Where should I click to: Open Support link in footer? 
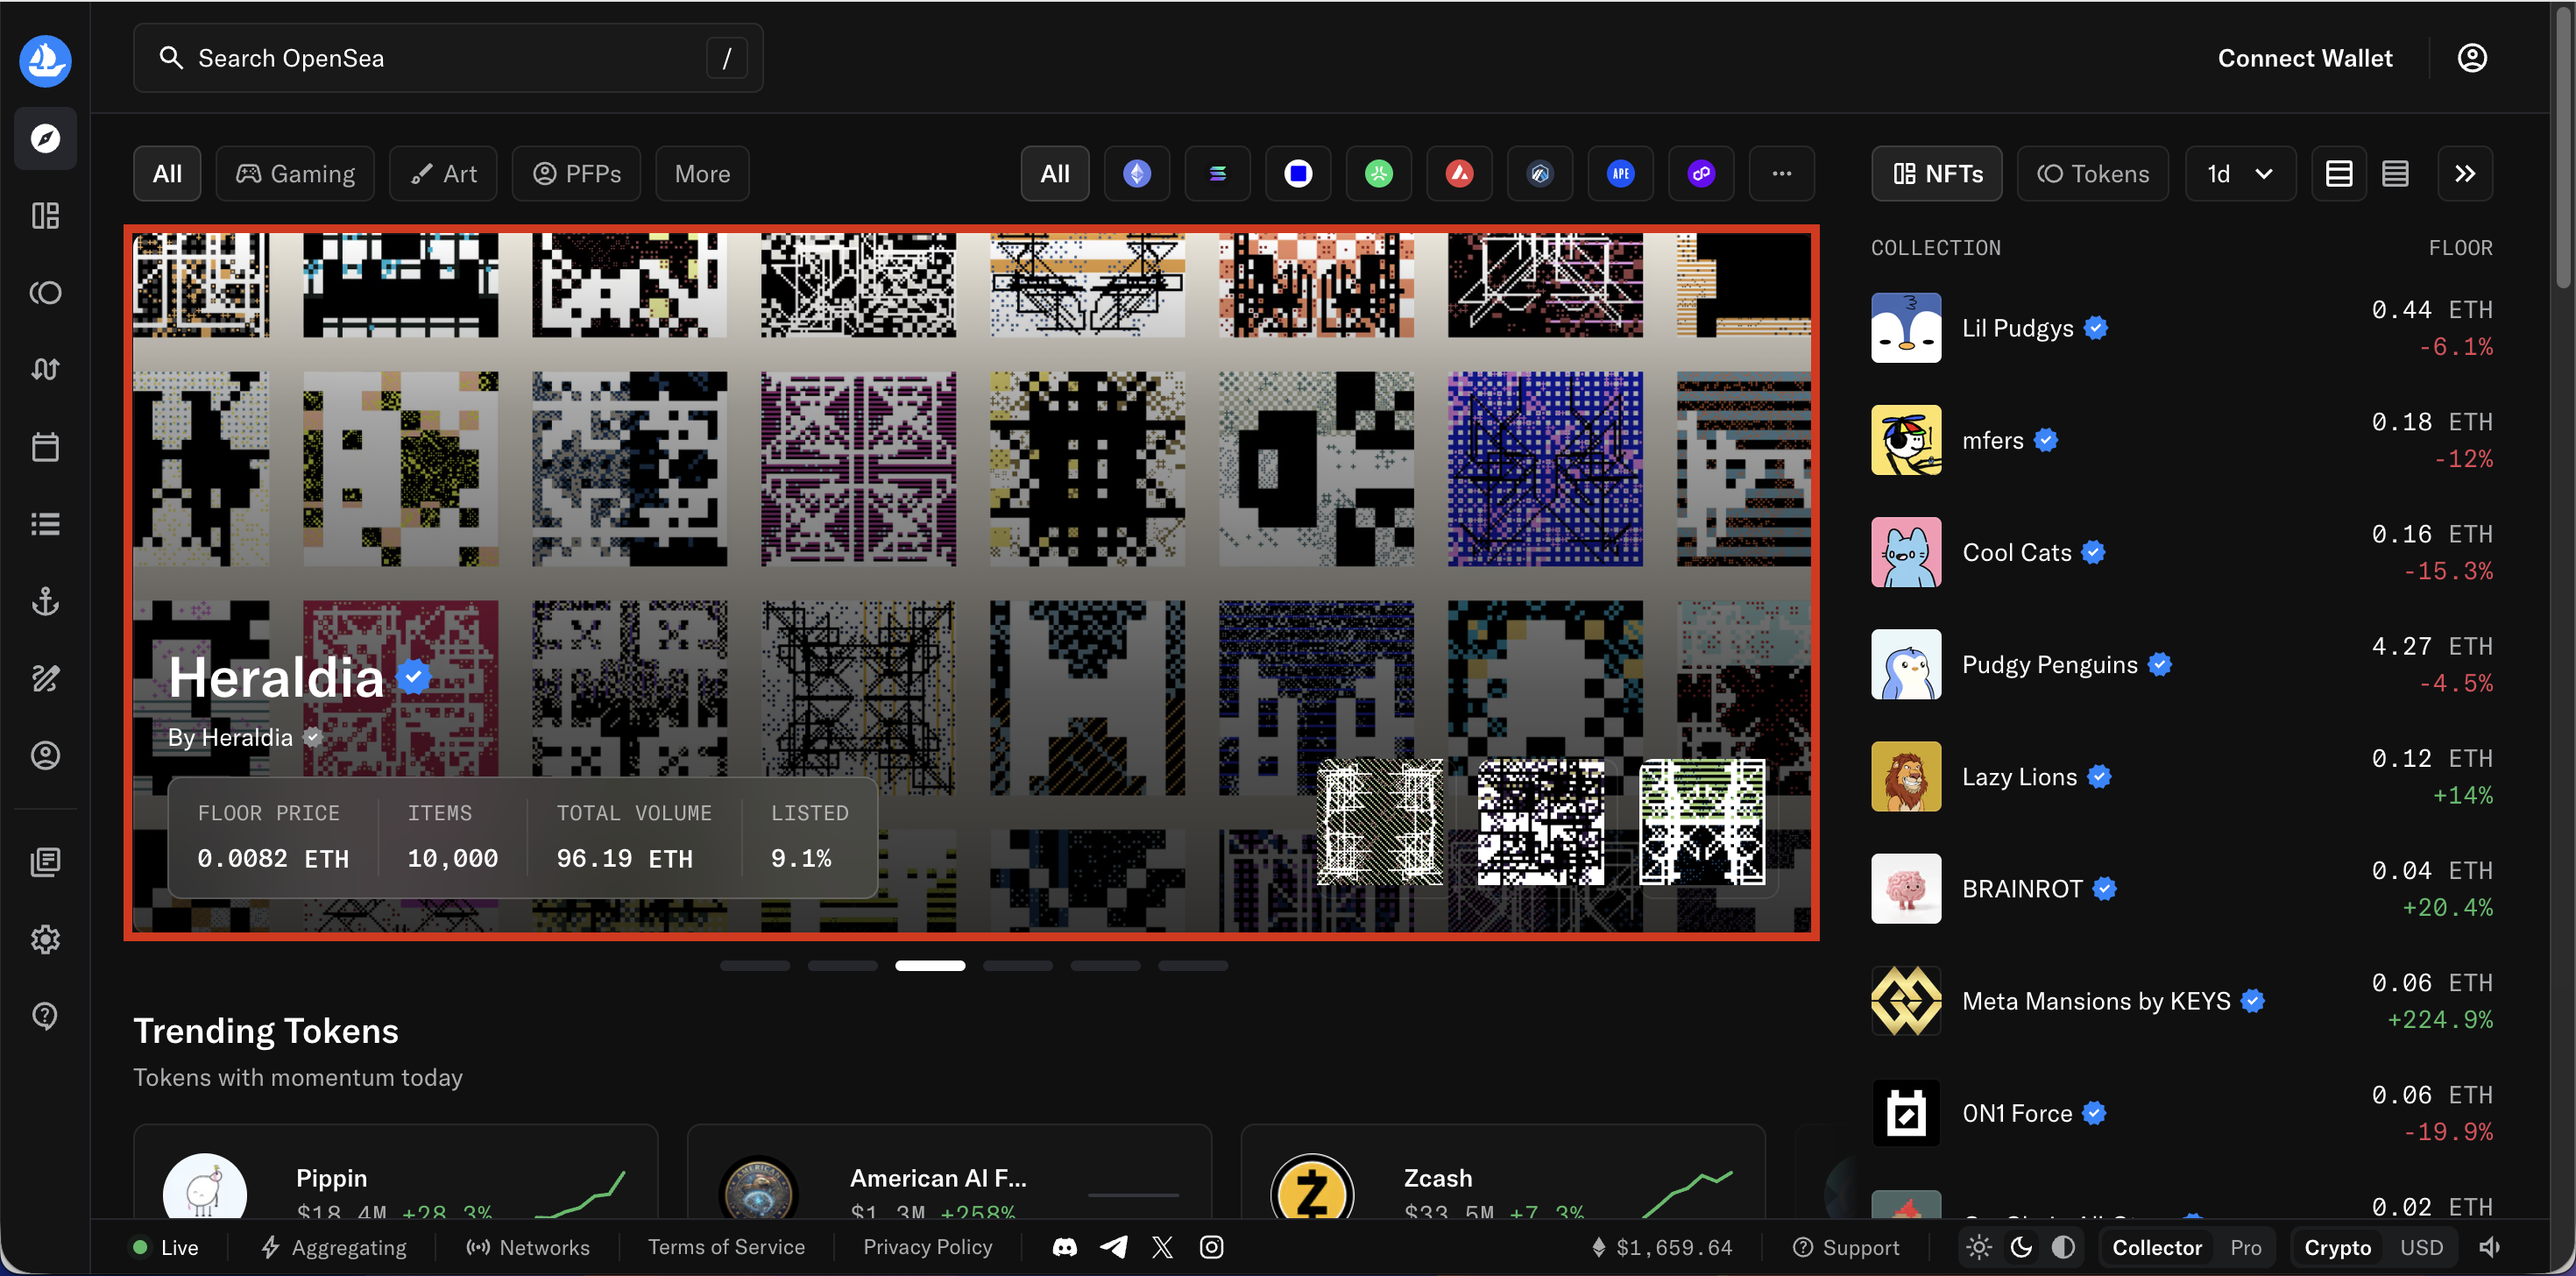pos(1845,1247)
